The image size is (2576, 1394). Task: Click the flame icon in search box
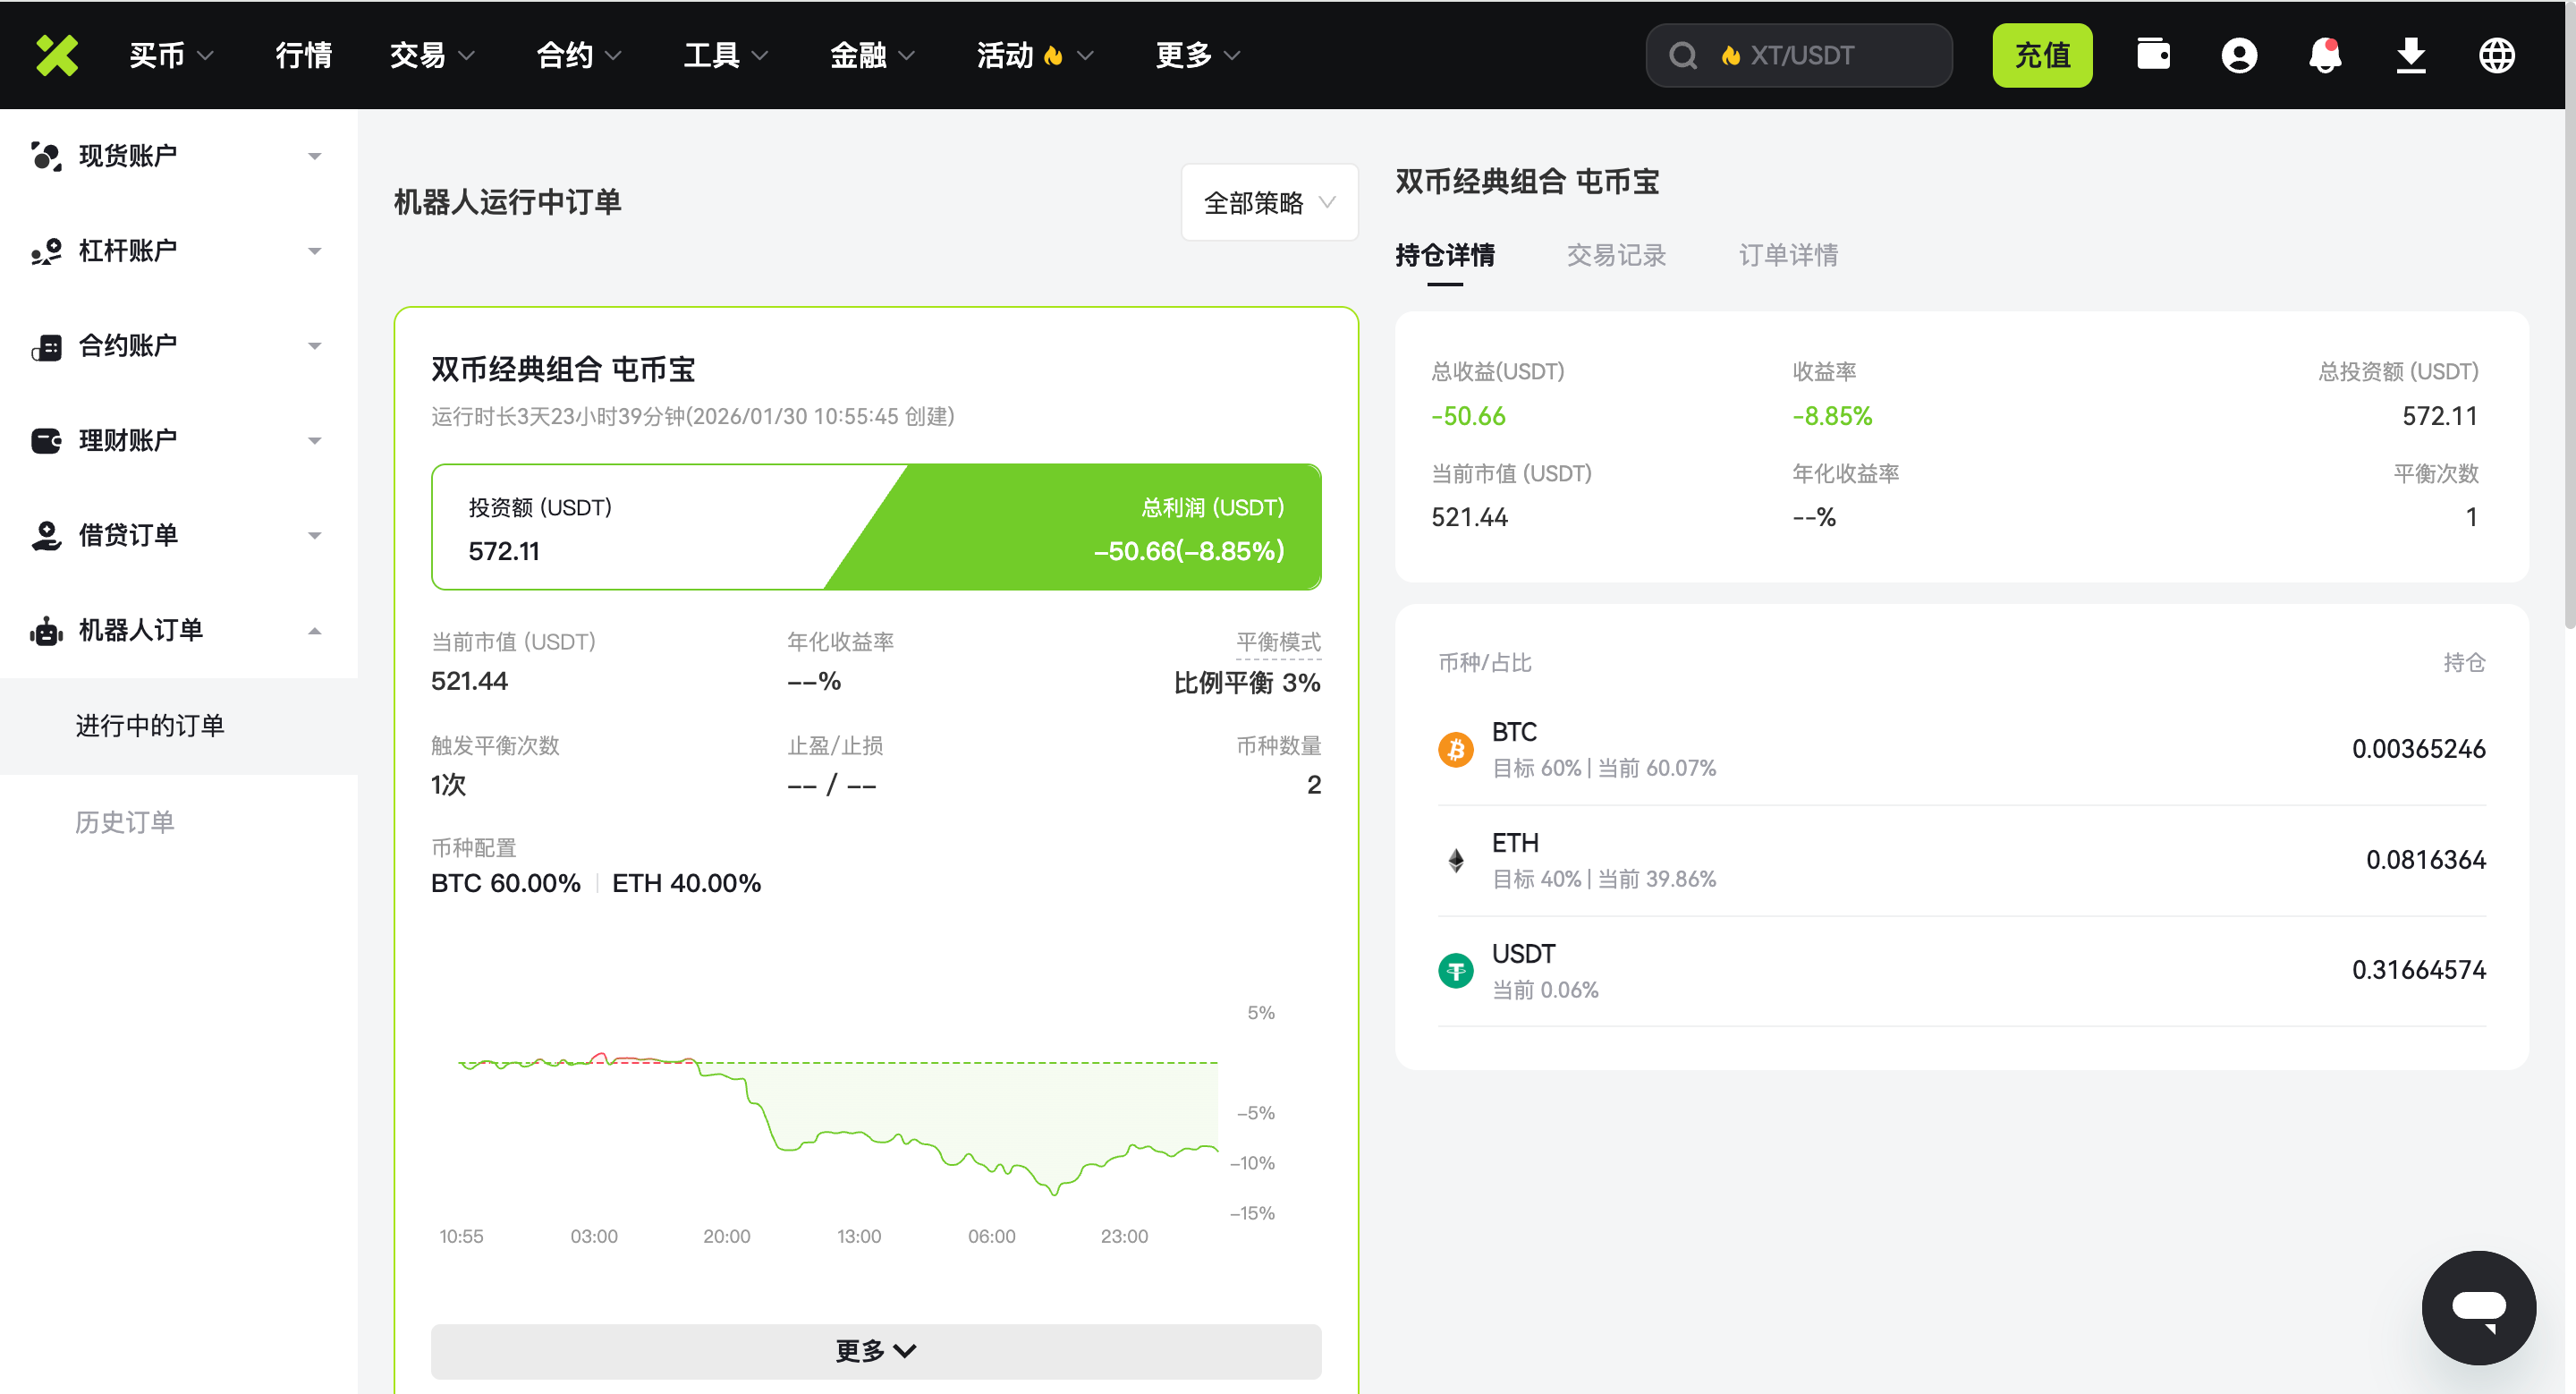[1730, 55]
